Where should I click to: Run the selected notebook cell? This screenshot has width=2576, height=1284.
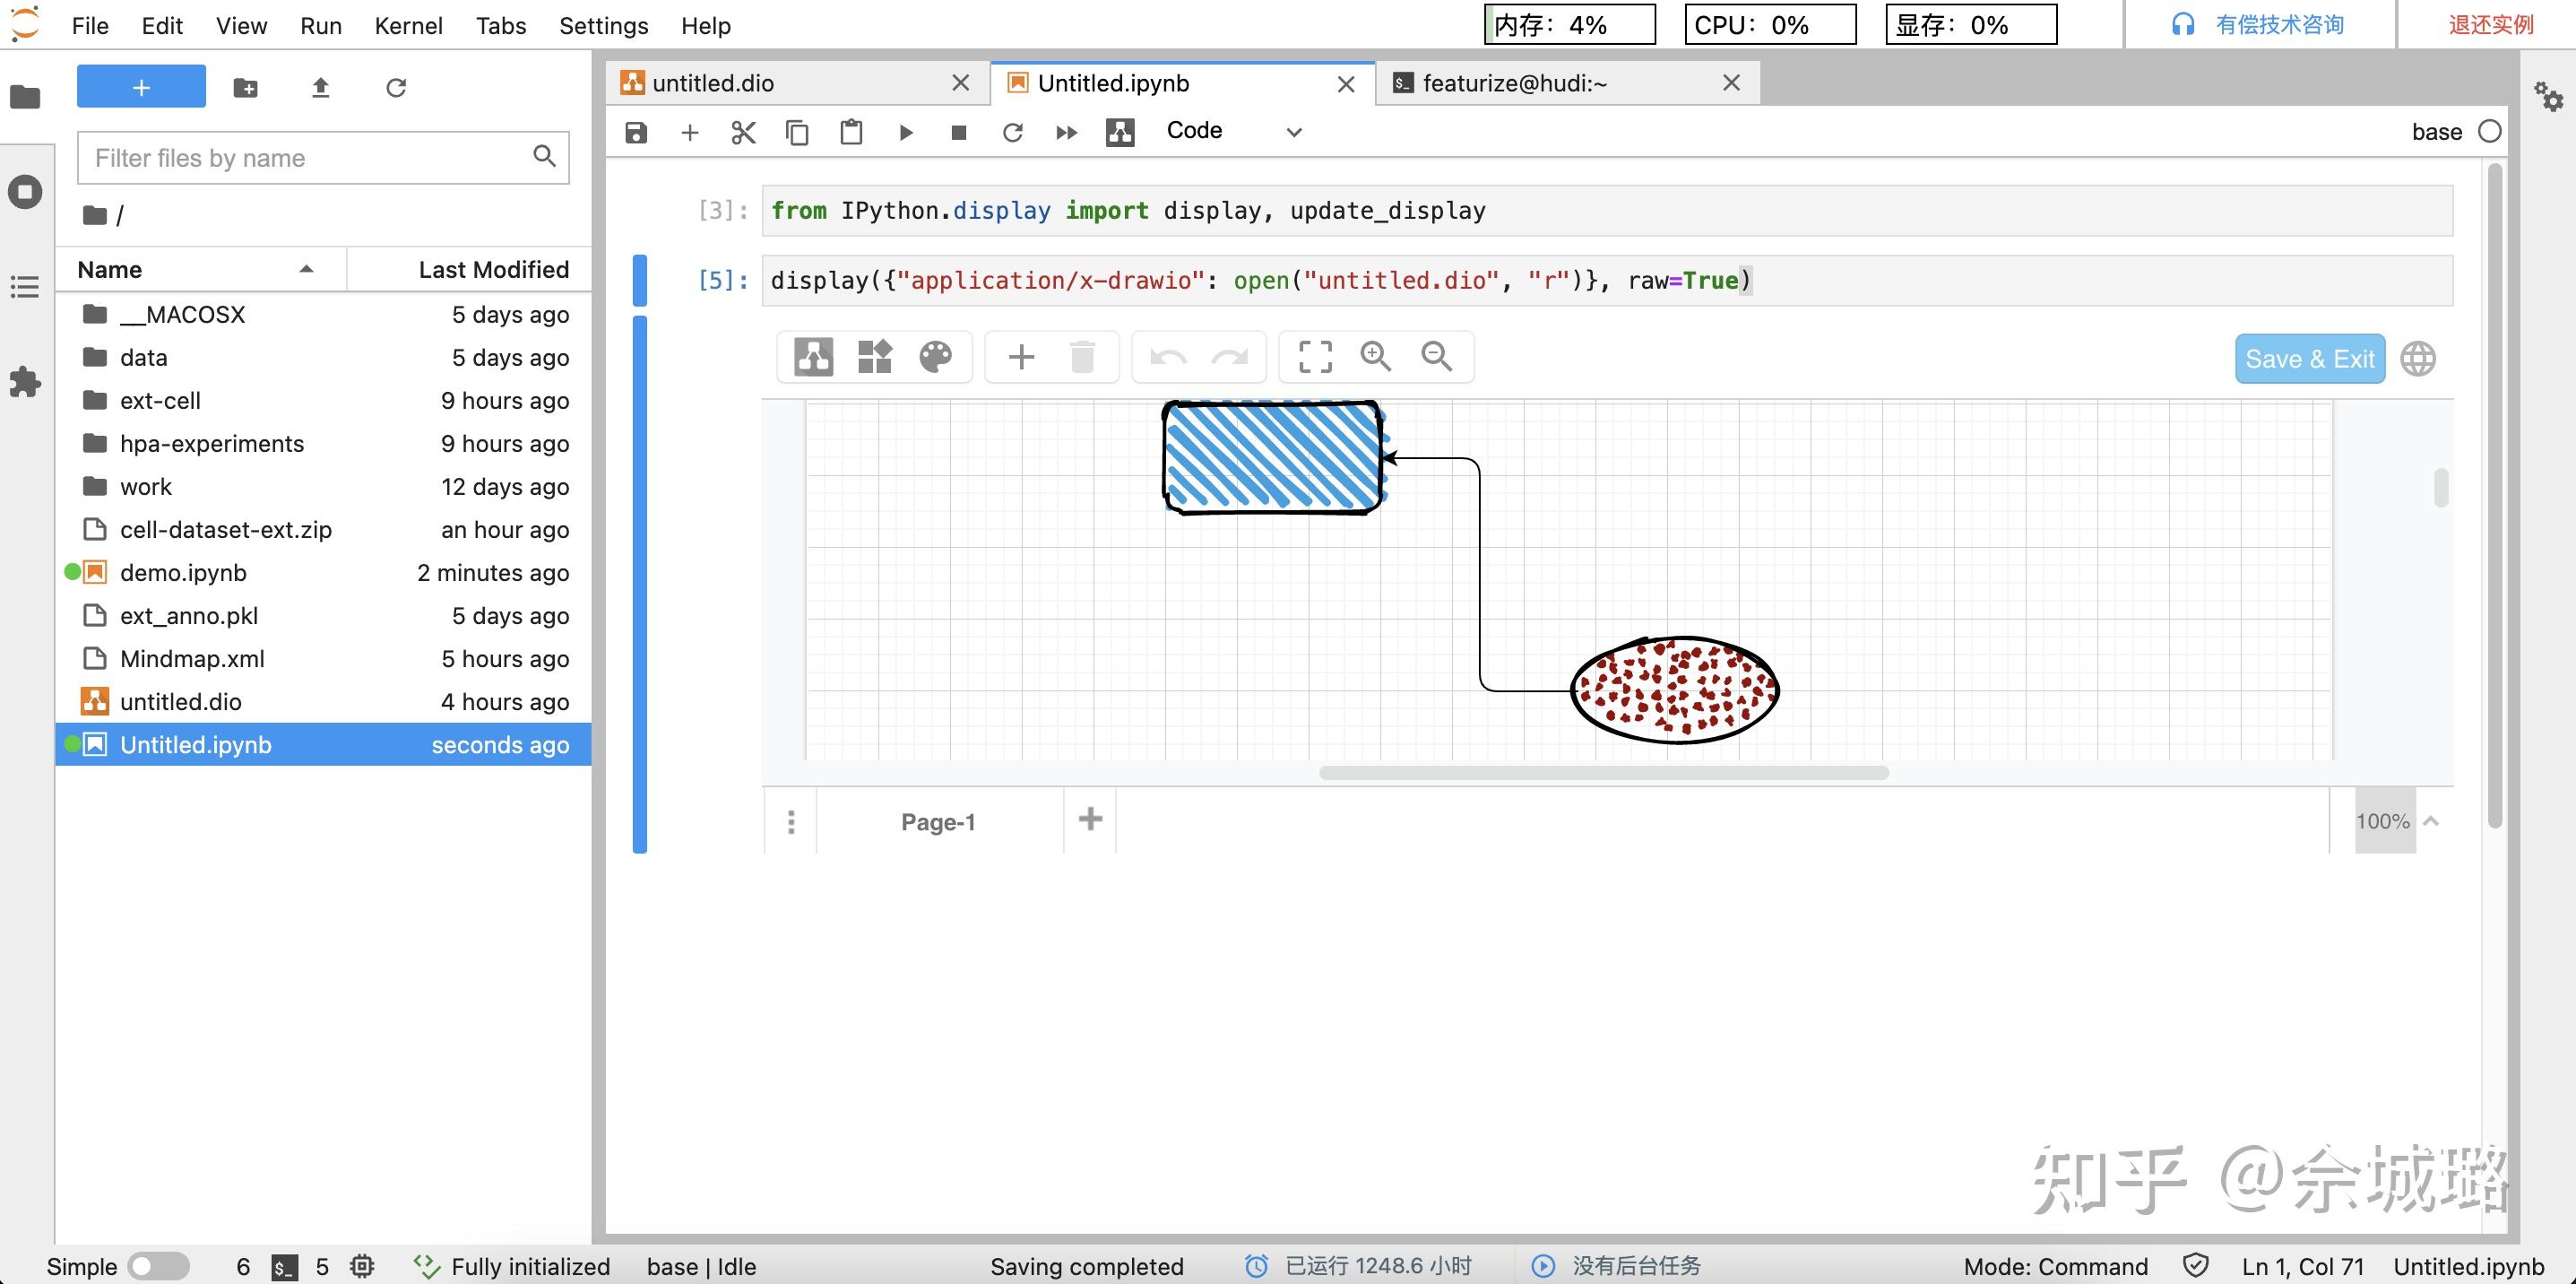point(906,132)
